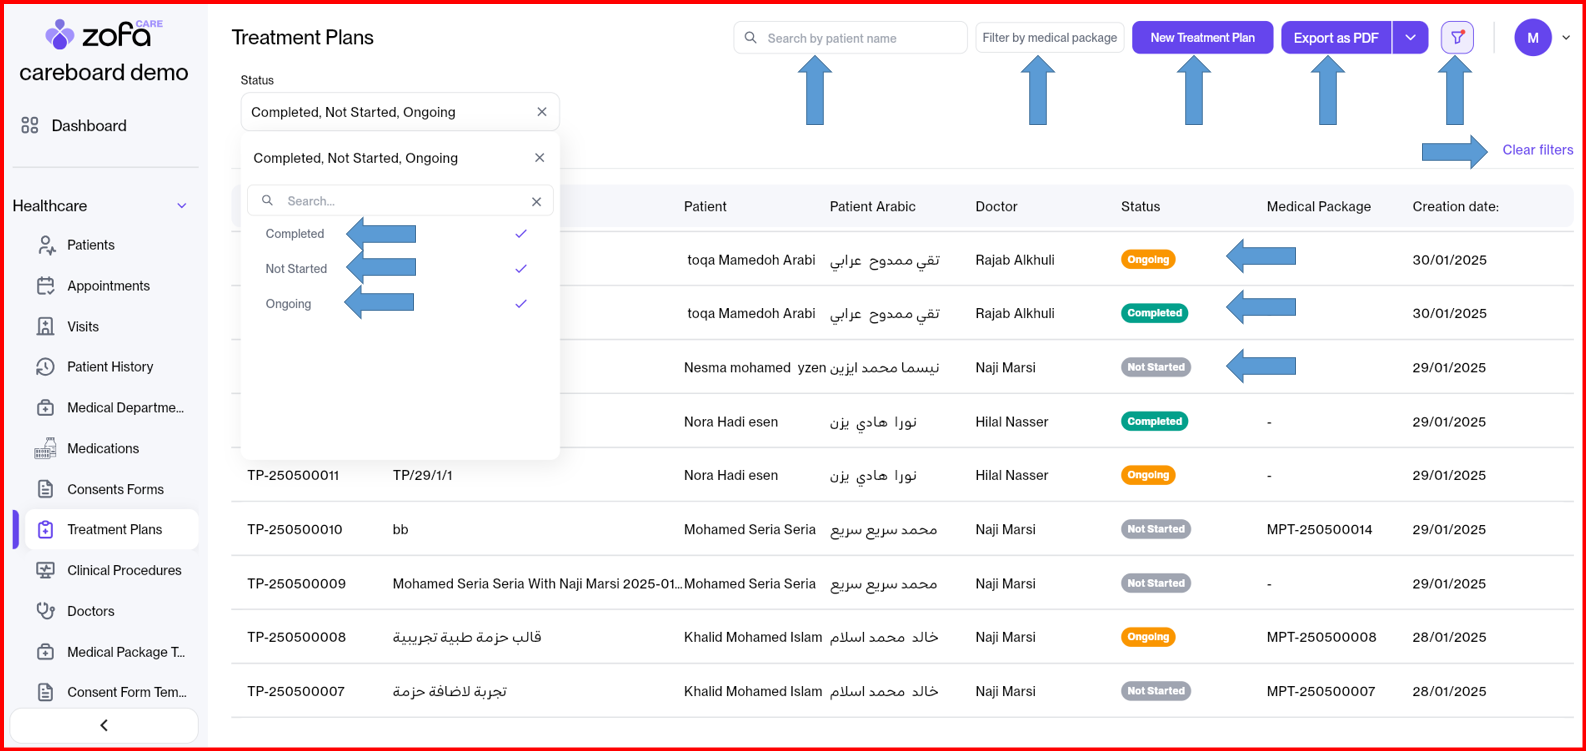Click the filter funnel icon button
Image resolution: width=1586 pixels, height=751 pixels.
click(x=1457, y=38)
